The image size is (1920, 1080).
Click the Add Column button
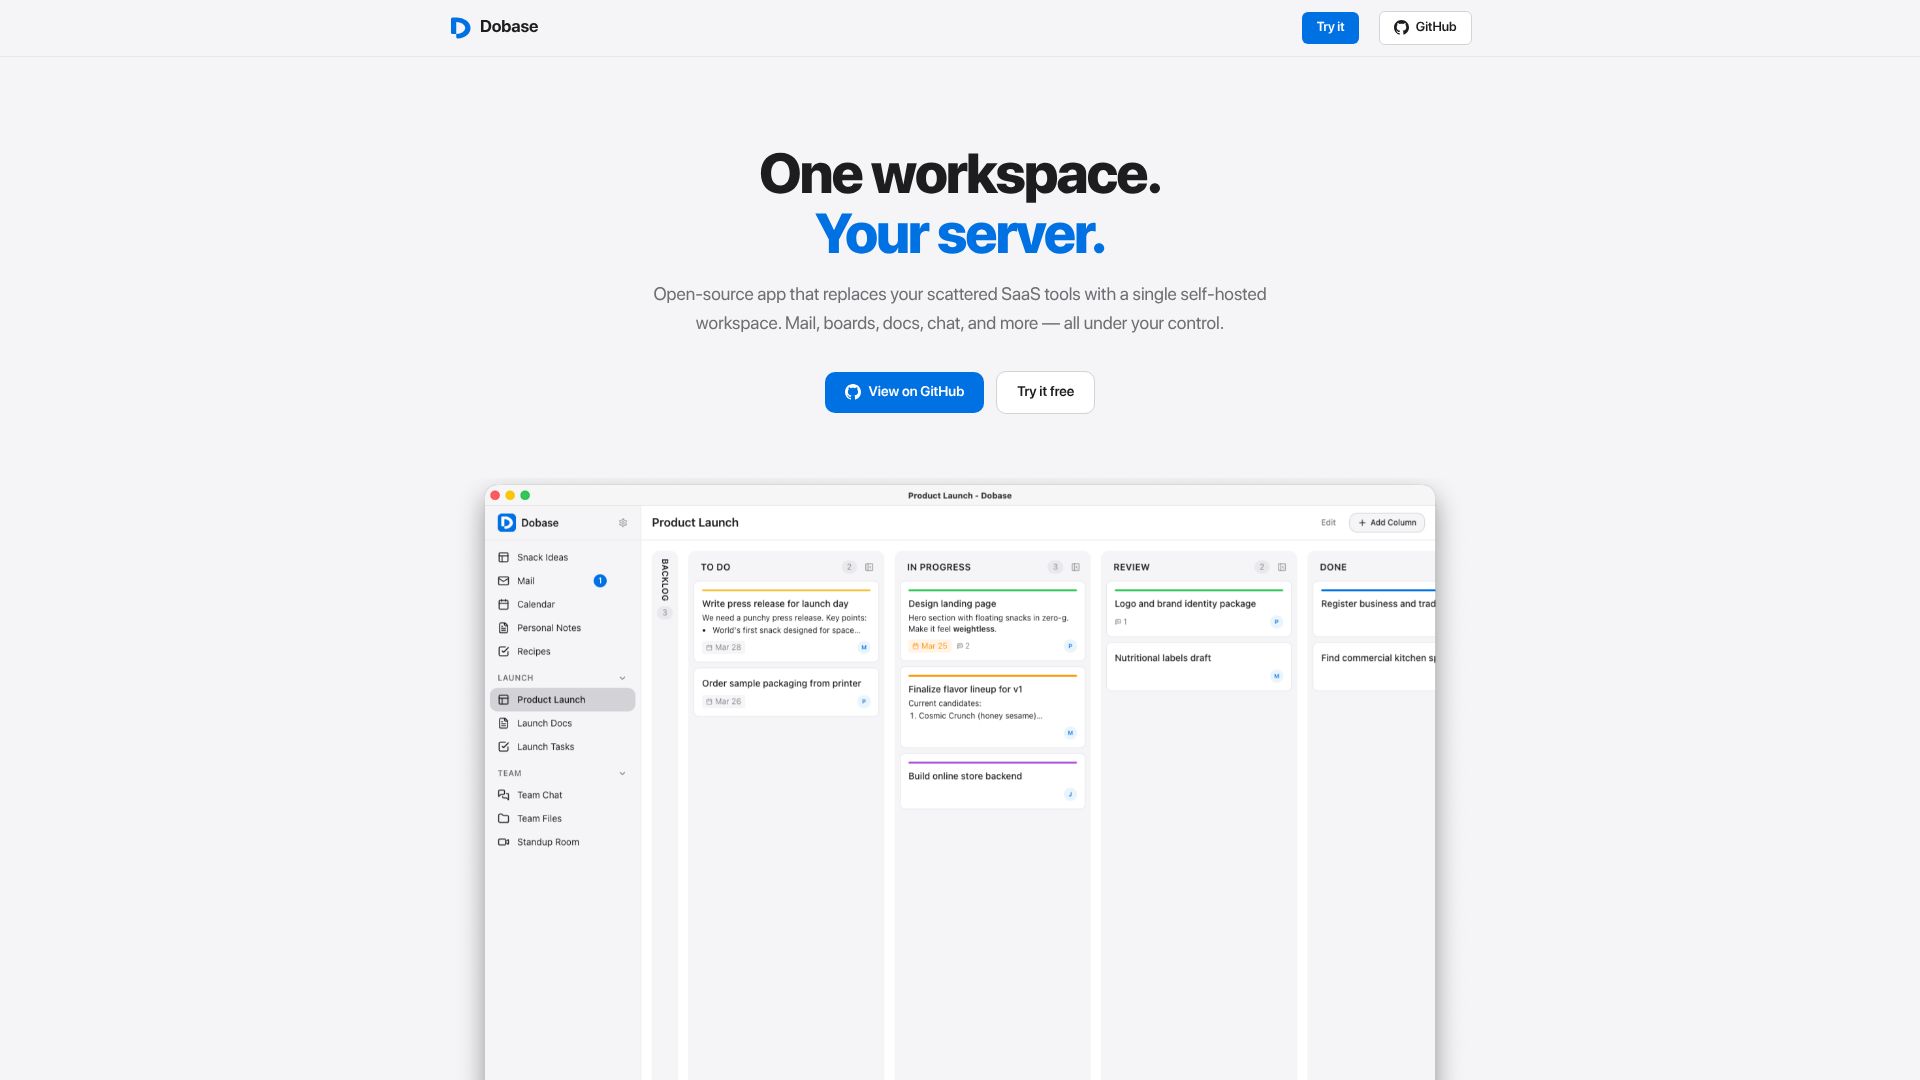pyautogui.click(x=1387, y=523)
